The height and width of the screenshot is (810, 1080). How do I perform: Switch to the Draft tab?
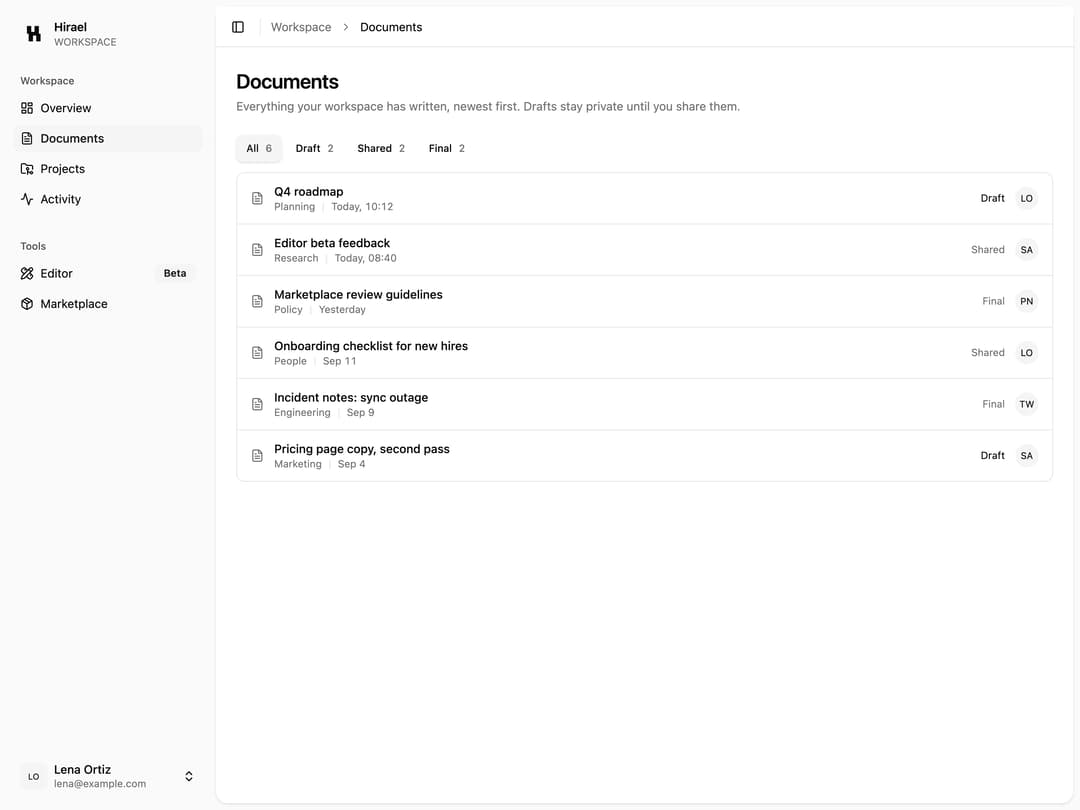314,148
